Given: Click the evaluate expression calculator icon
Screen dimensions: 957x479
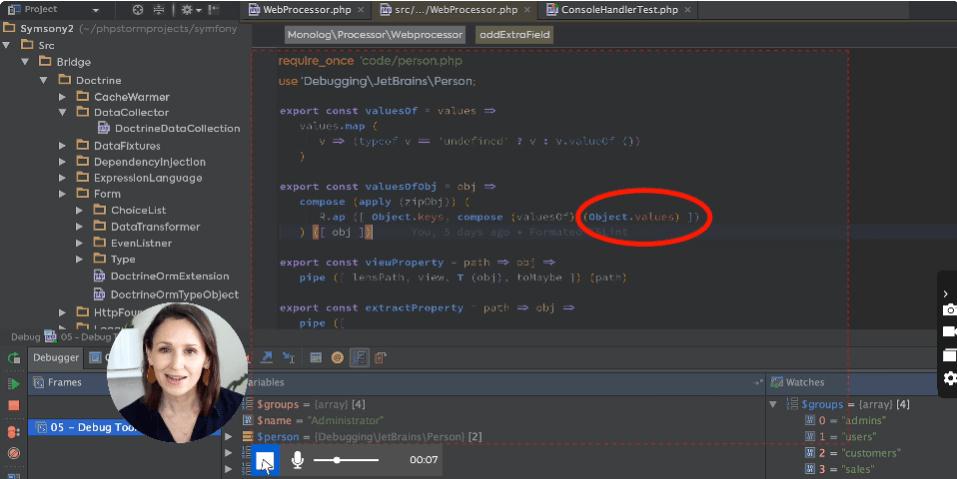Looking at the screenshot, I should (x=316, y=358).
